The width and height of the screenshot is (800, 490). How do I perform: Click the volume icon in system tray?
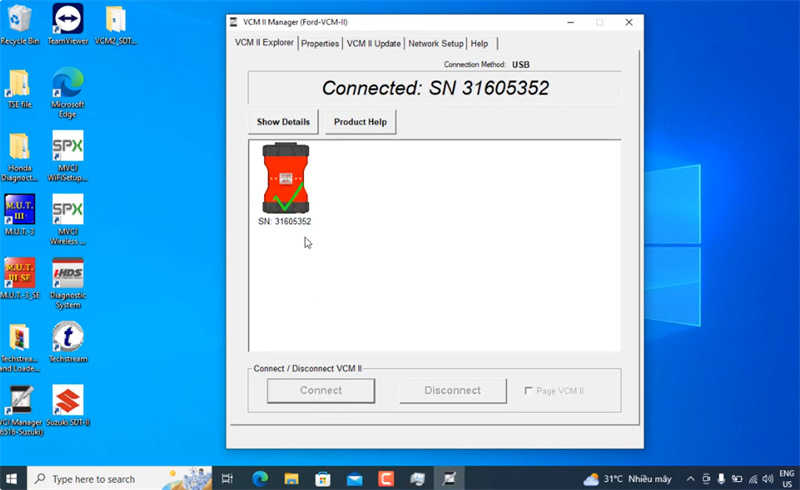click(x=768, y=479)
